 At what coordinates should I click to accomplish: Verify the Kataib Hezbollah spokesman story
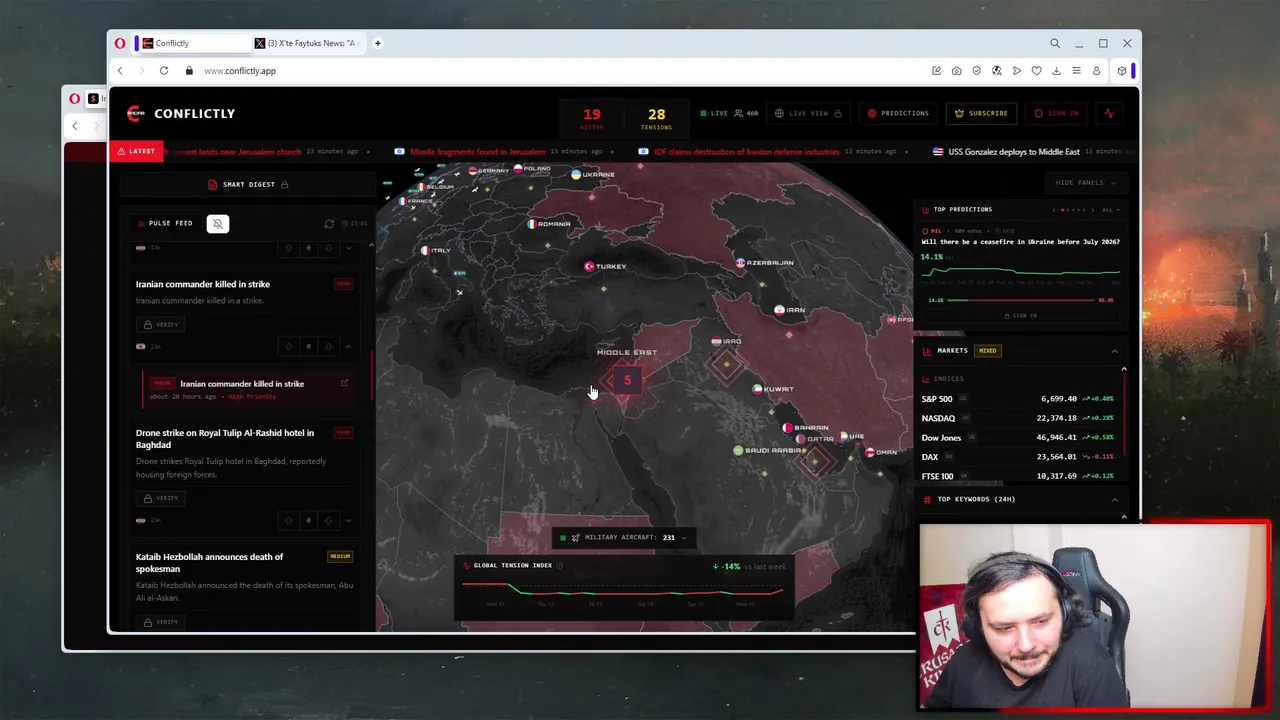(x=160, y=622)
